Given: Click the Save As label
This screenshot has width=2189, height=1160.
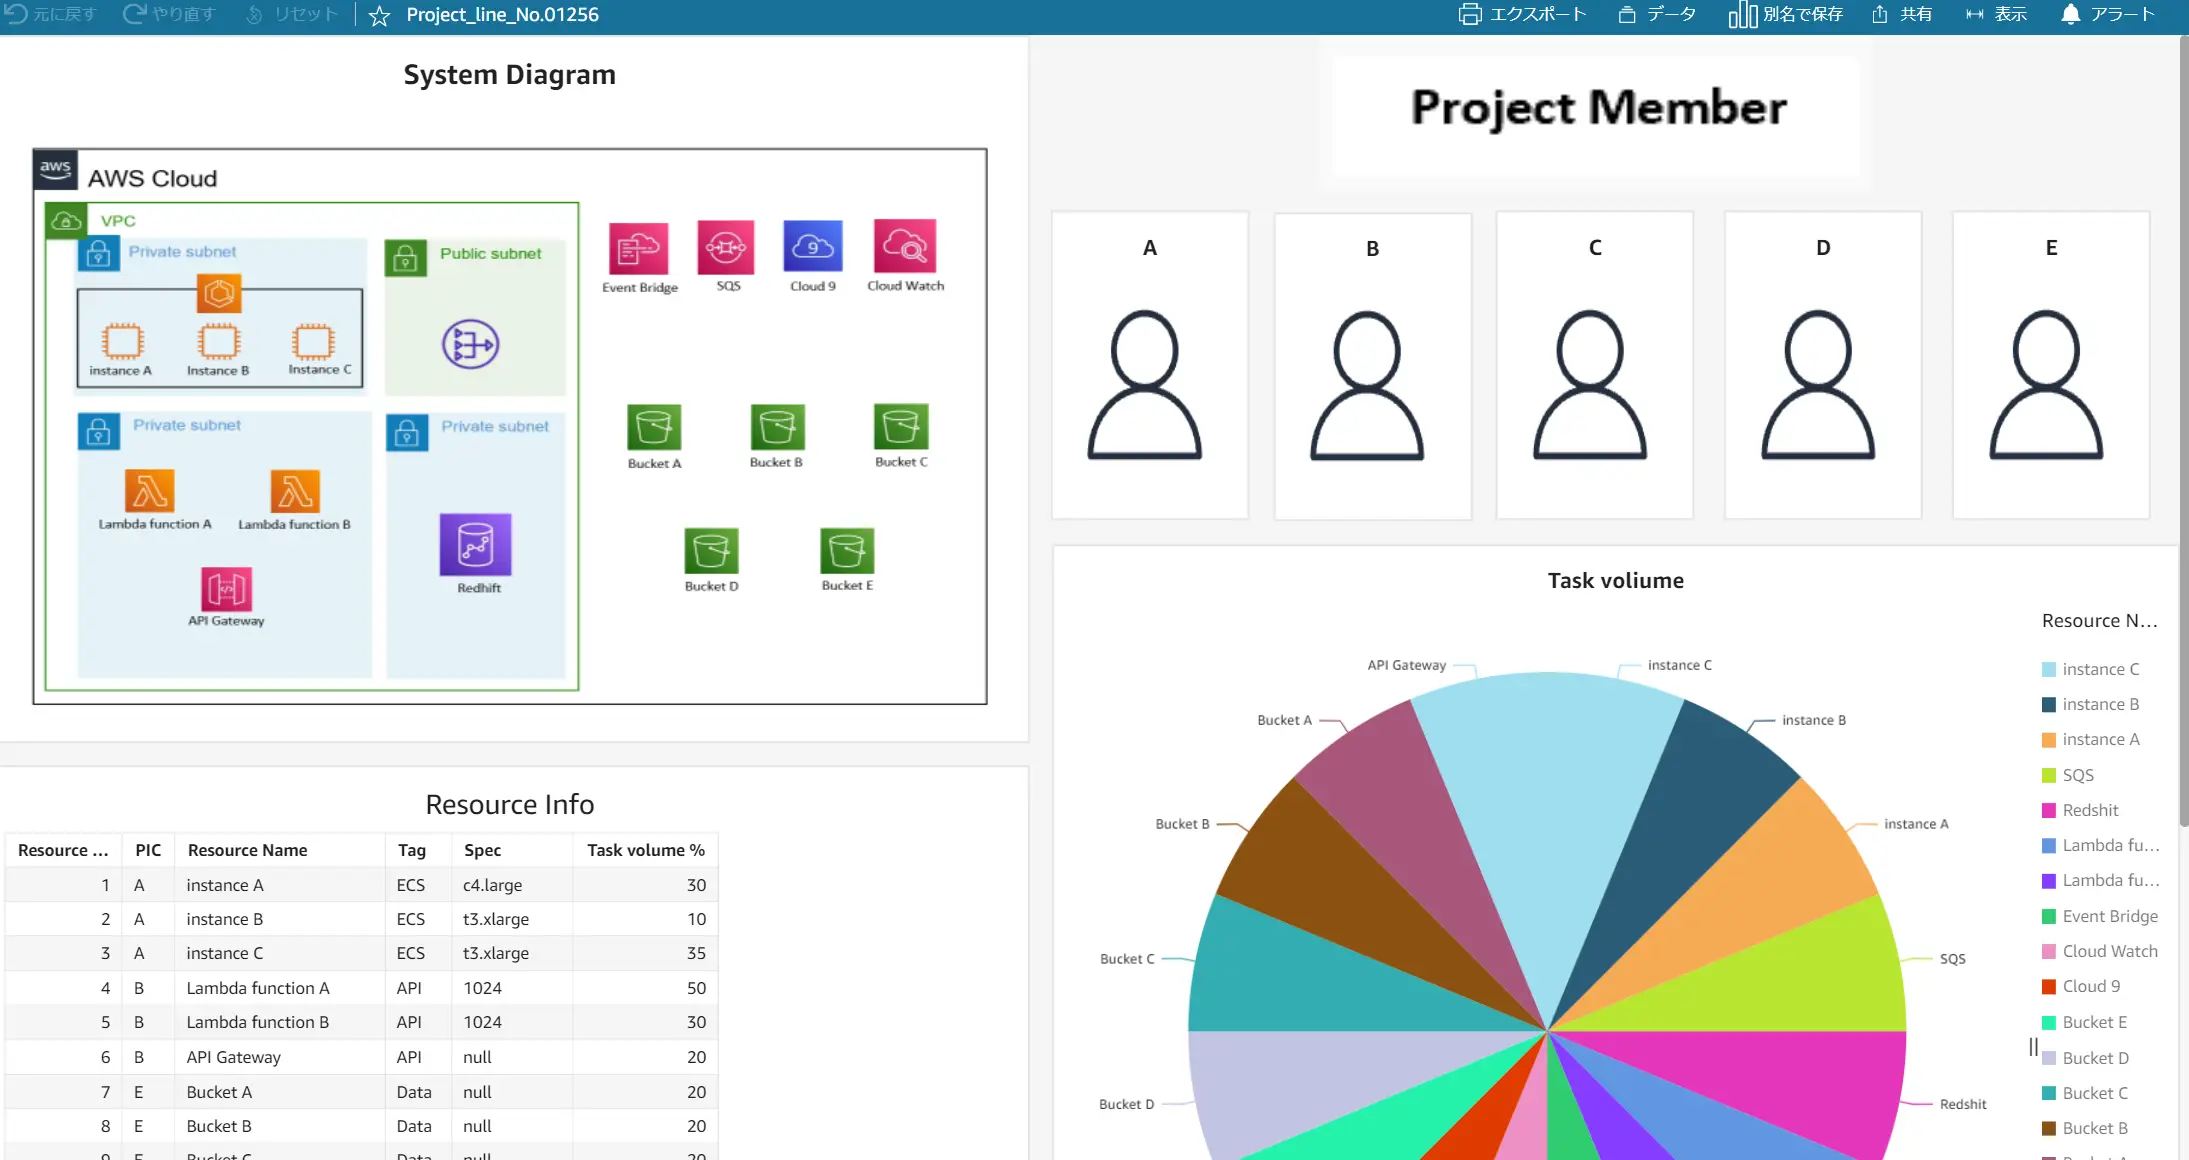Looking at the screenshot, I should coord(1803,14).
